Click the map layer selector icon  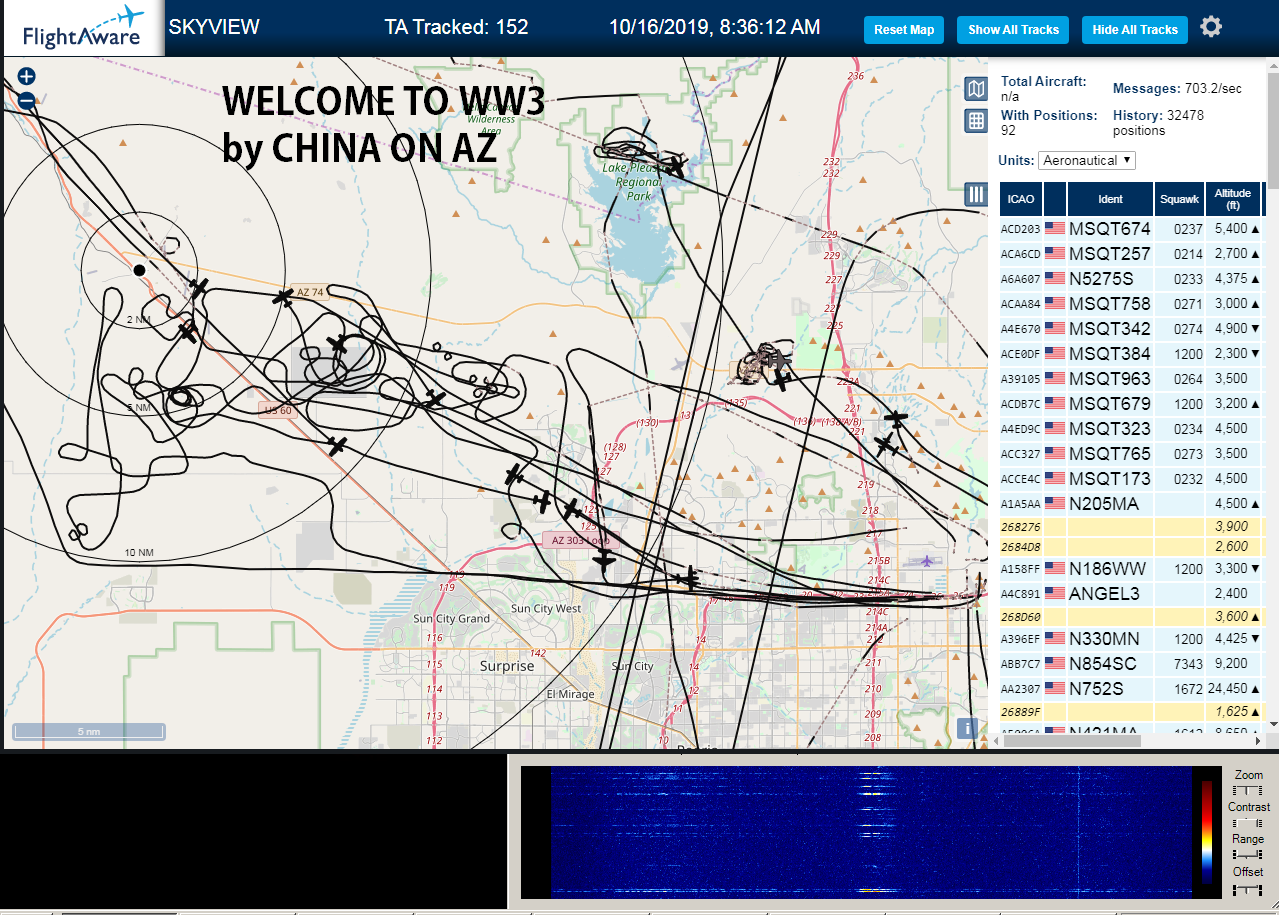click(x=976, y=90)
